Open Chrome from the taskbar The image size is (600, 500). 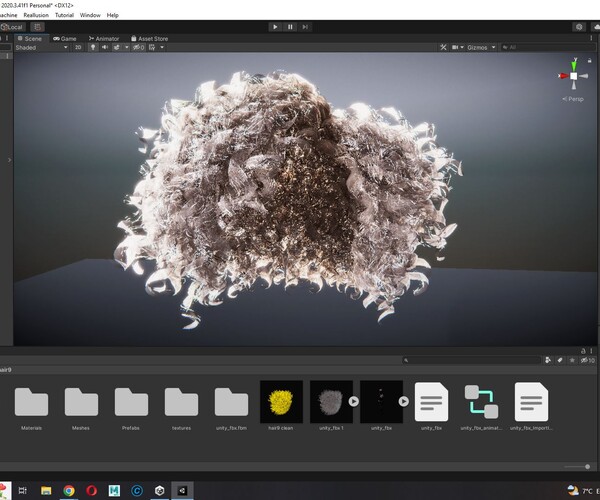tap(69, 490)
